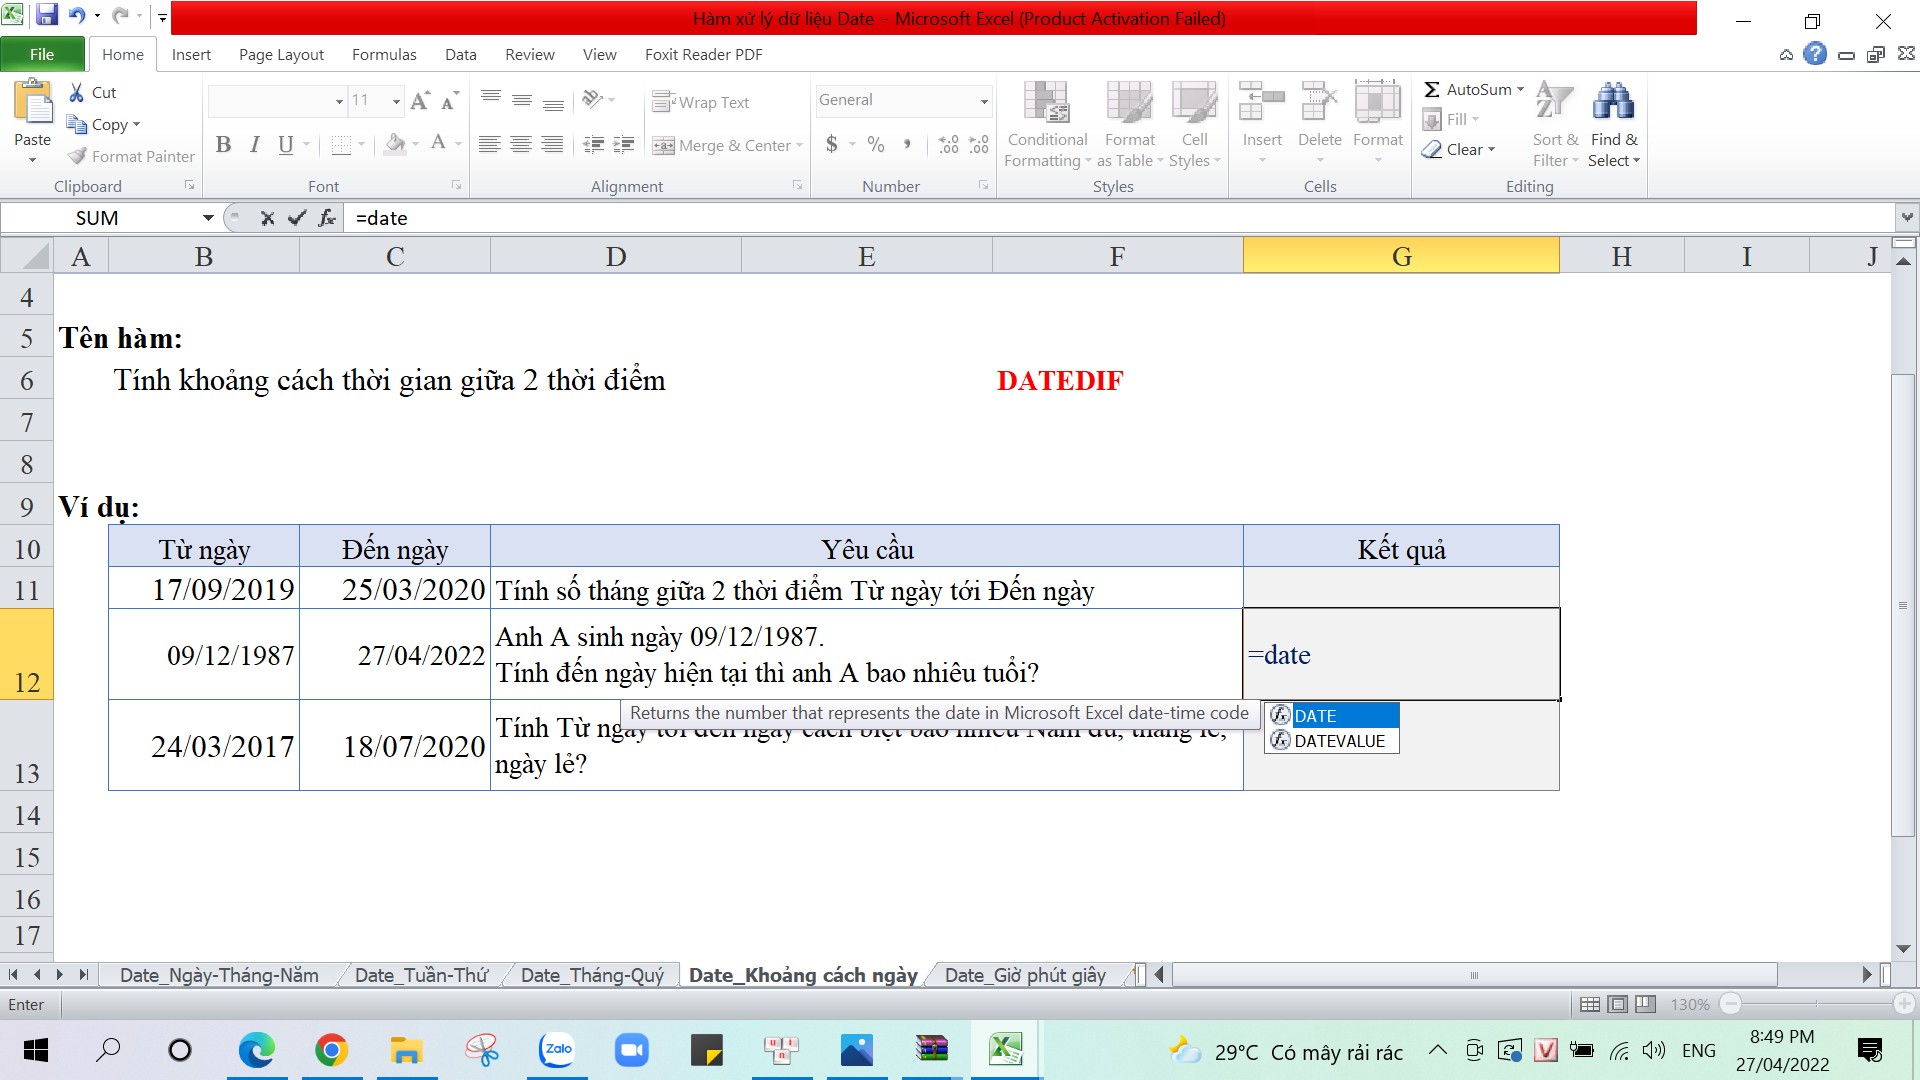The image size is (1920, 1080).
Task: Click the AutoSum sigma icon
Action: [x=1432, y=89]
